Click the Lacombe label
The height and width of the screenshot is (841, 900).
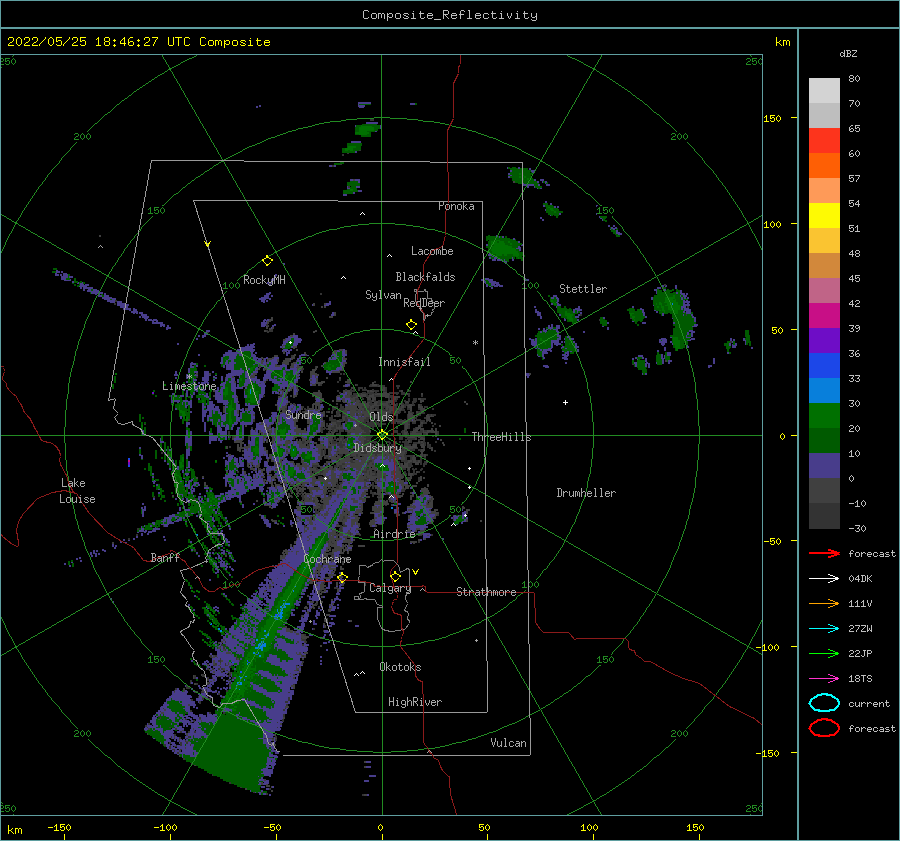(x=432, y=251)
